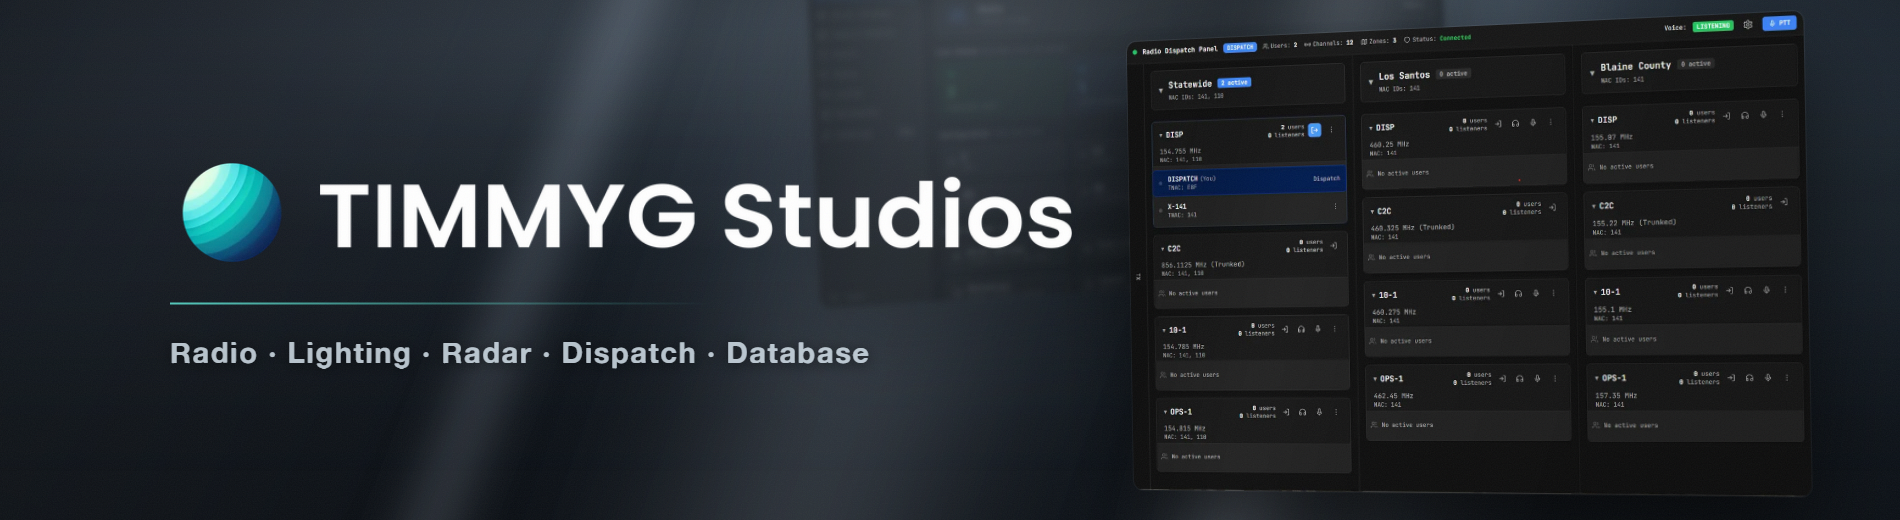Click the join icon on Statewide 10-1

(x=1284, y=329)
